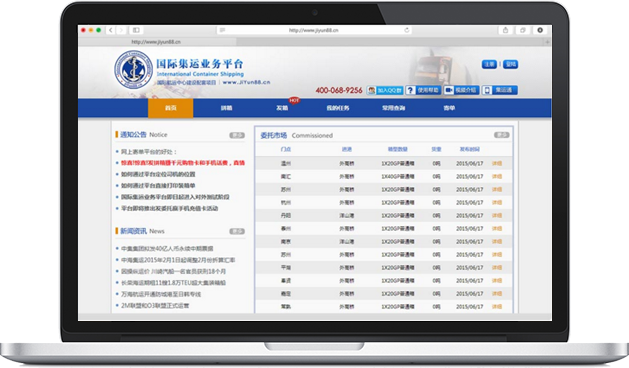The height and width of the screenshot is (368, 629).
Task: Open the Safari share button
Action: click(505, 30)
